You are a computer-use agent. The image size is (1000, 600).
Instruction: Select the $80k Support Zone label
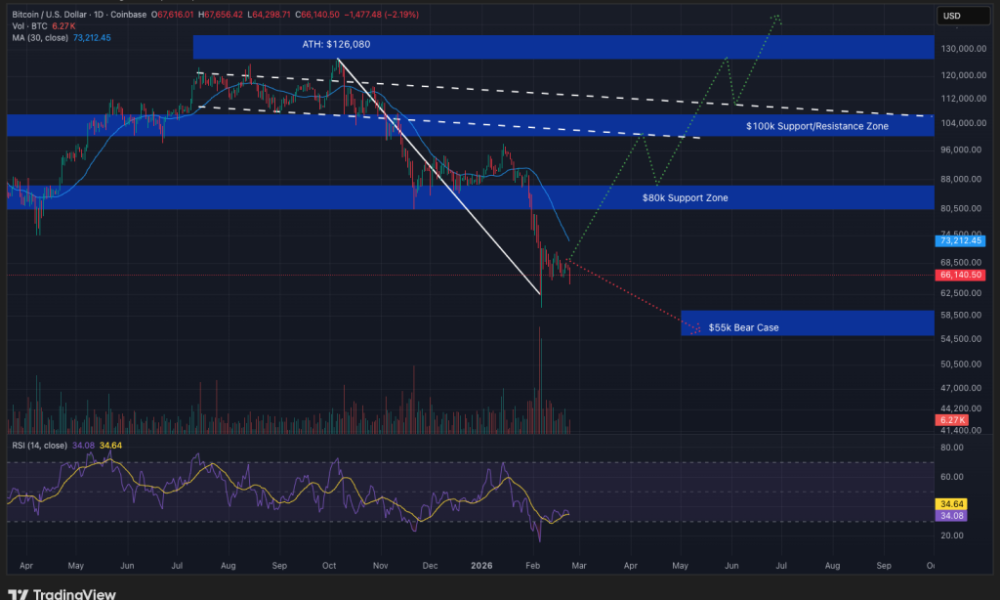click(x=685, y=198)
